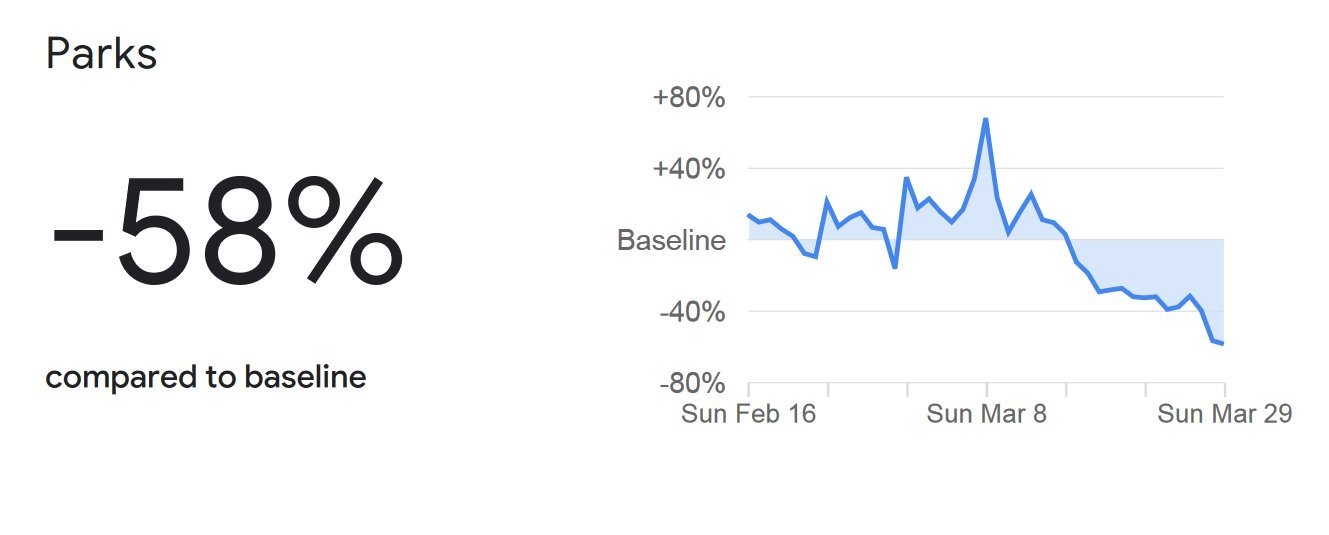Image resolution: width=1329 pixels, height=535 pixels.
Task: Click the line's starting point at Feb 16
Action: pyautogui.click(x=749, y=214)
